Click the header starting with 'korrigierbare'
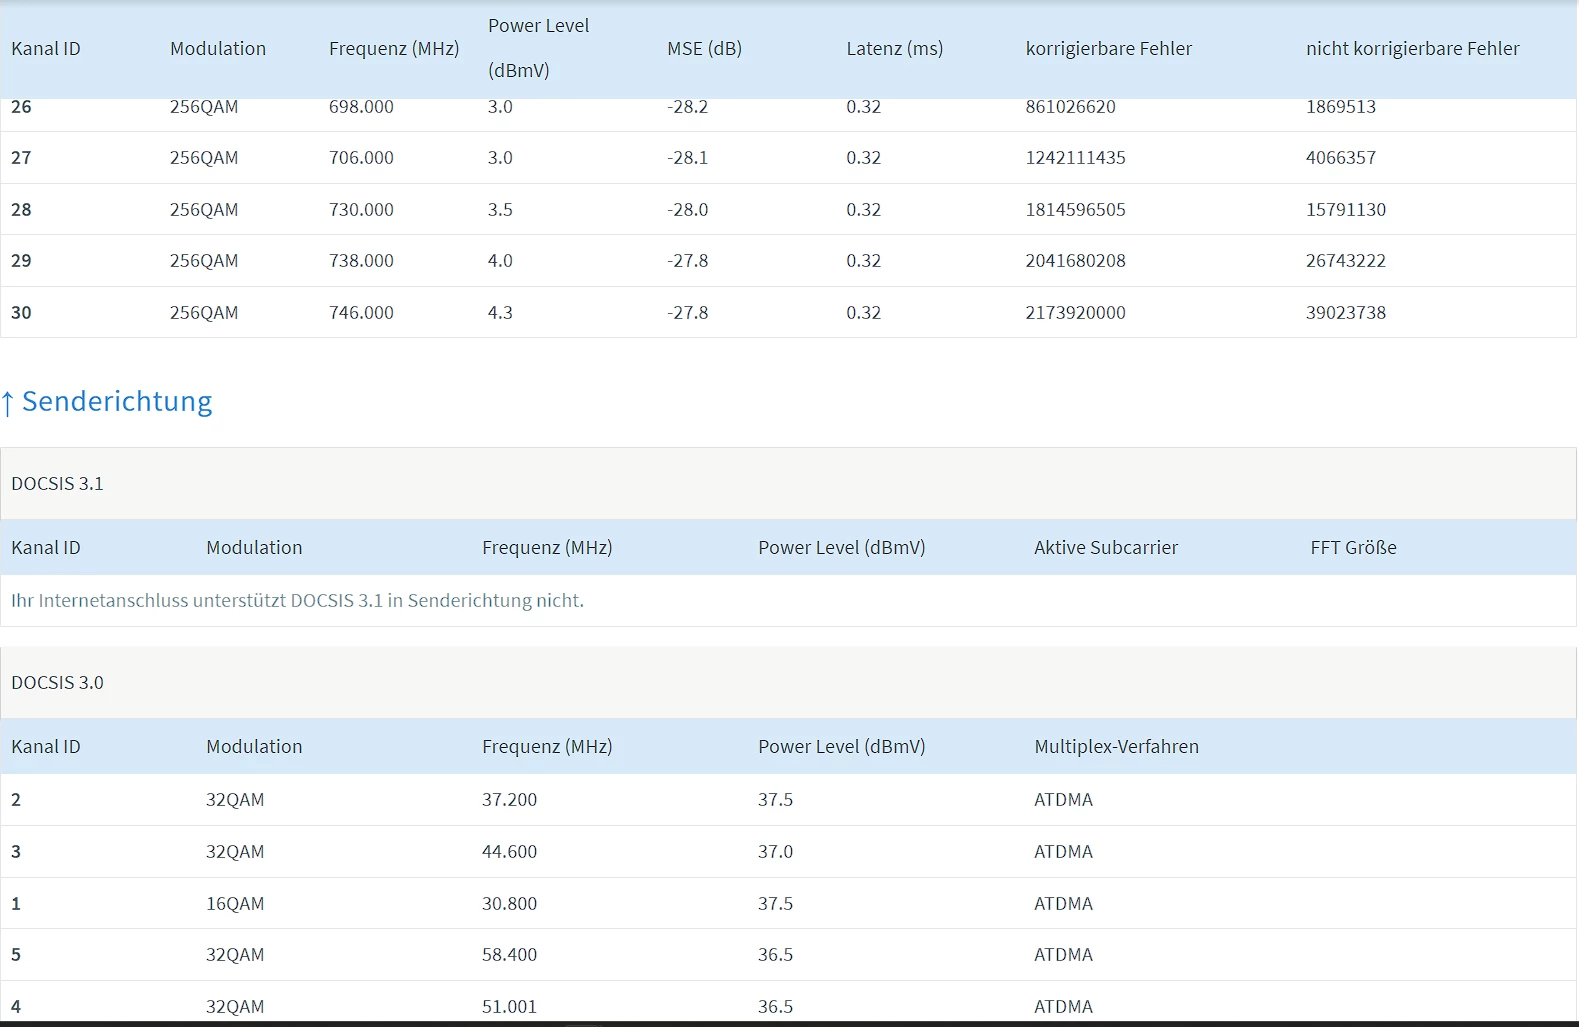 click(1109, 49)
